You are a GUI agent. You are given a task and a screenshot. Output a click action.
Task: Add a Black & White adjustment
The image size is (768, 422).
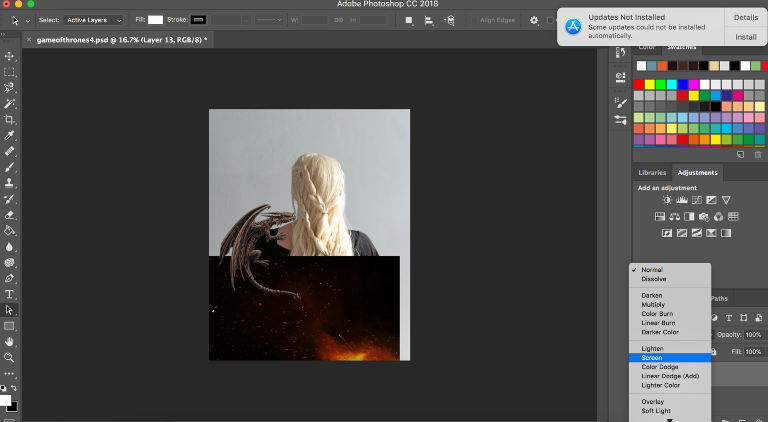pos(689,216)
